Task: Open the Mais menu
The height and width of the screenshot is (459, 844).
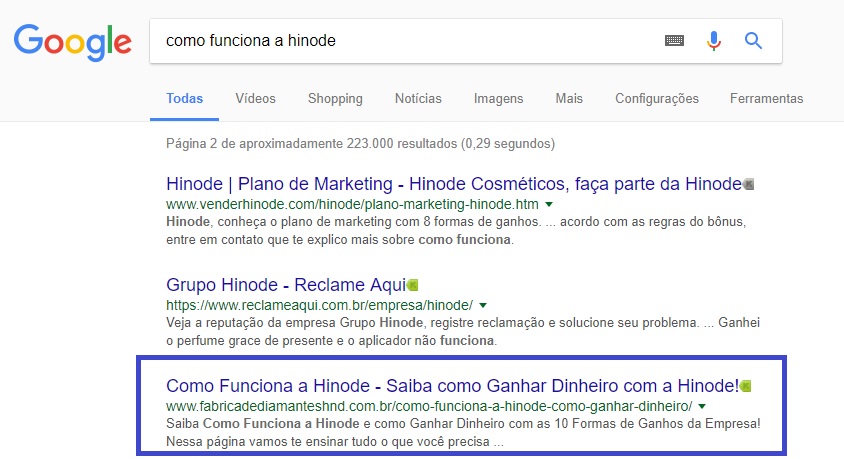Action: pos(569,98)
